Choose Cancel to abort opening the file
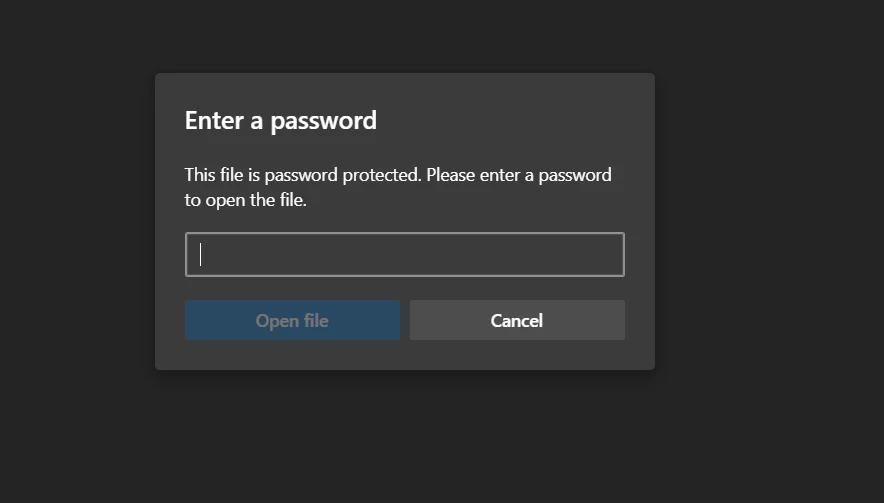The image size is (884, 503). click(x=517, y=320)
